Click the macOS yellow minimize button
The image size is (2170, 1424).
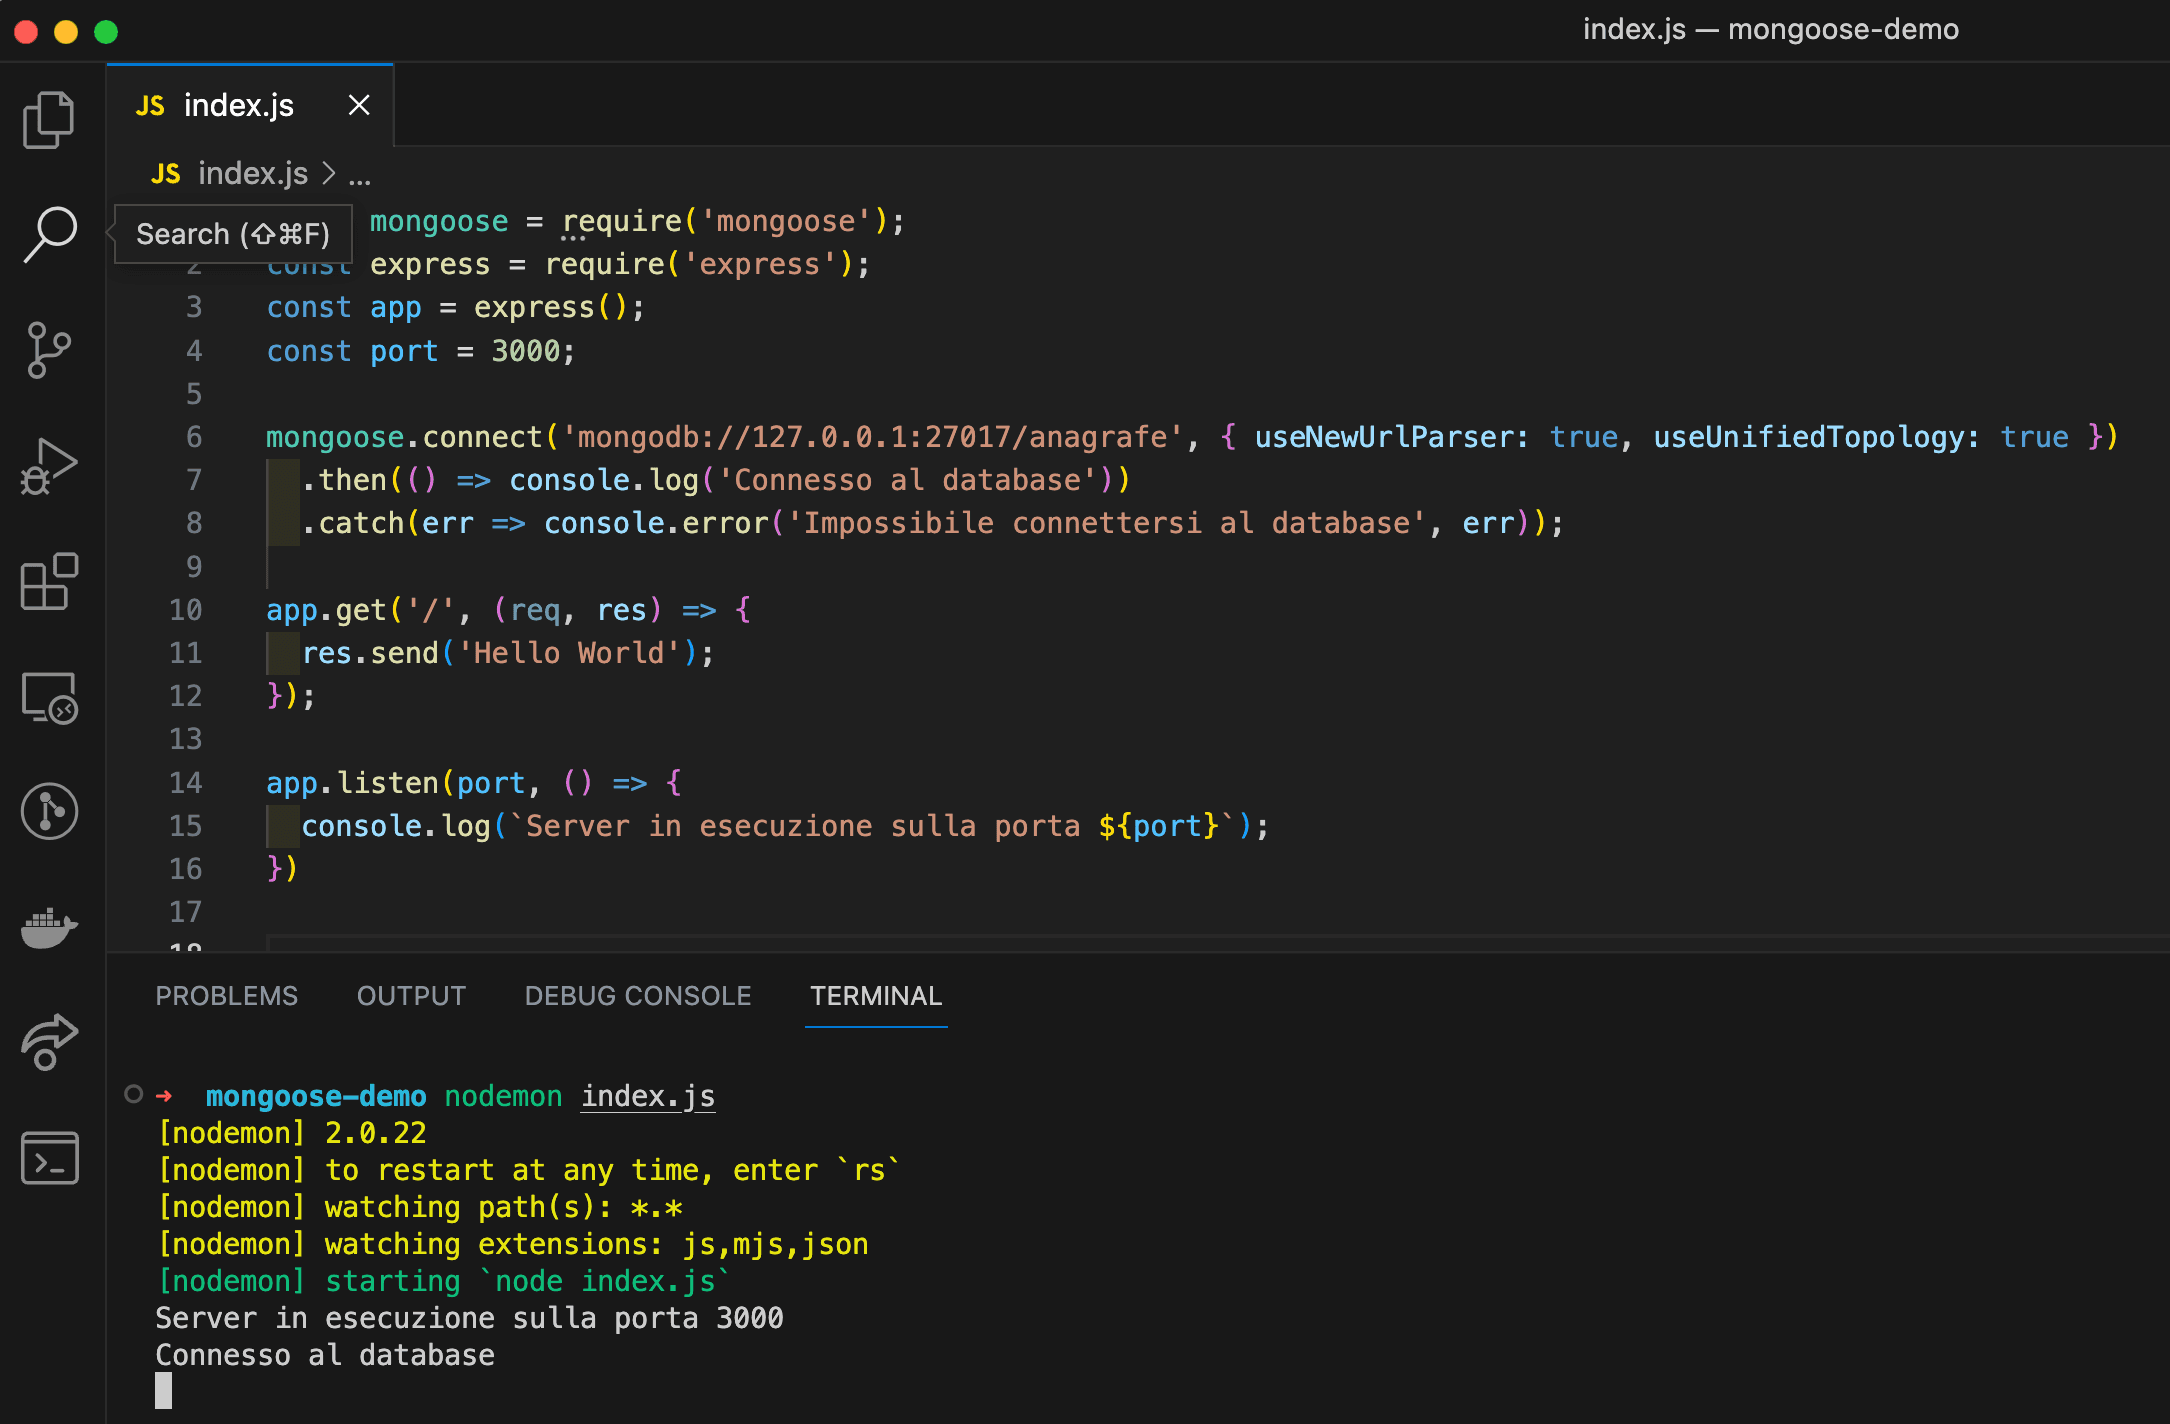pyautogui.click(x=66, y=32)
